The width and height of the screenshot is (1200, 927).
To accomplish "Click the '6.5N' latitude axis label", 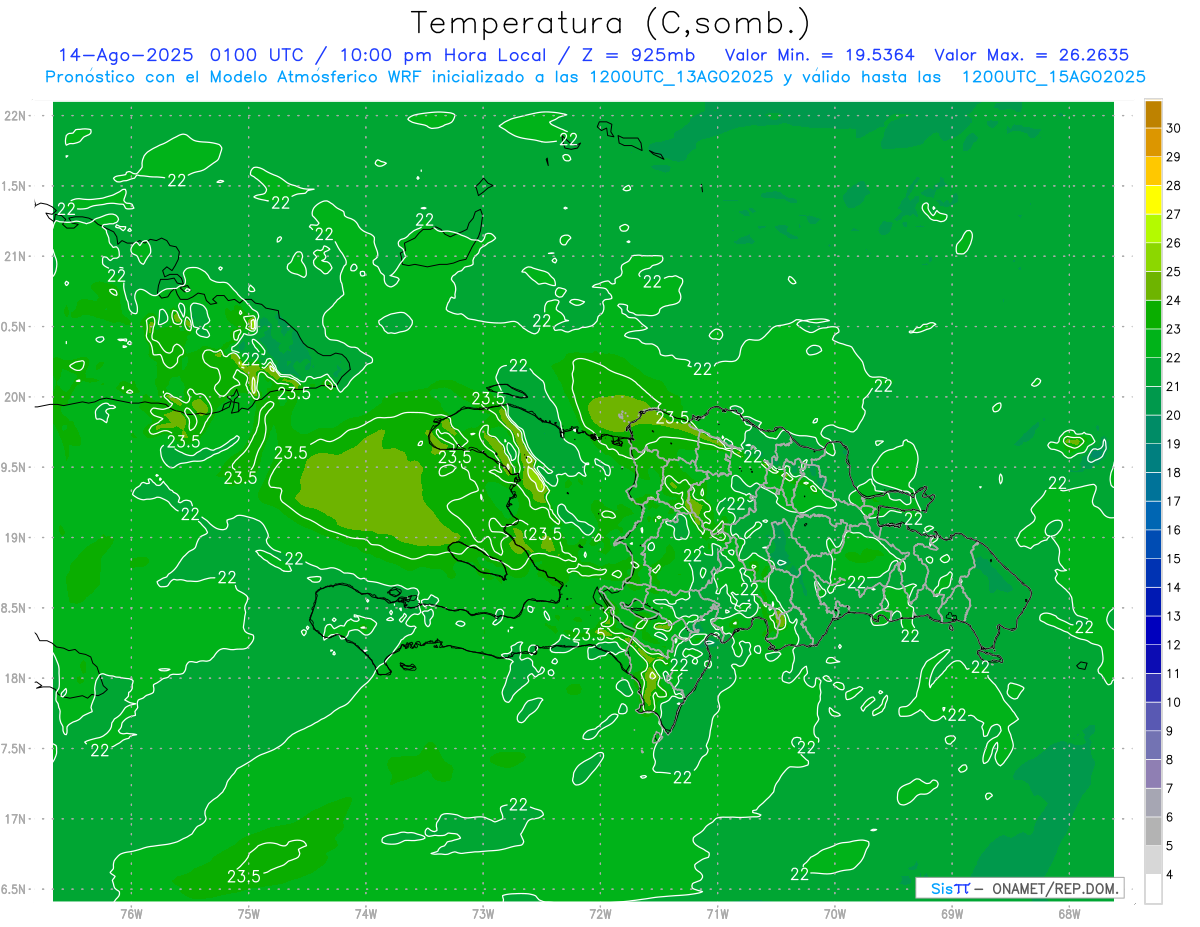I will click(15, 889).
